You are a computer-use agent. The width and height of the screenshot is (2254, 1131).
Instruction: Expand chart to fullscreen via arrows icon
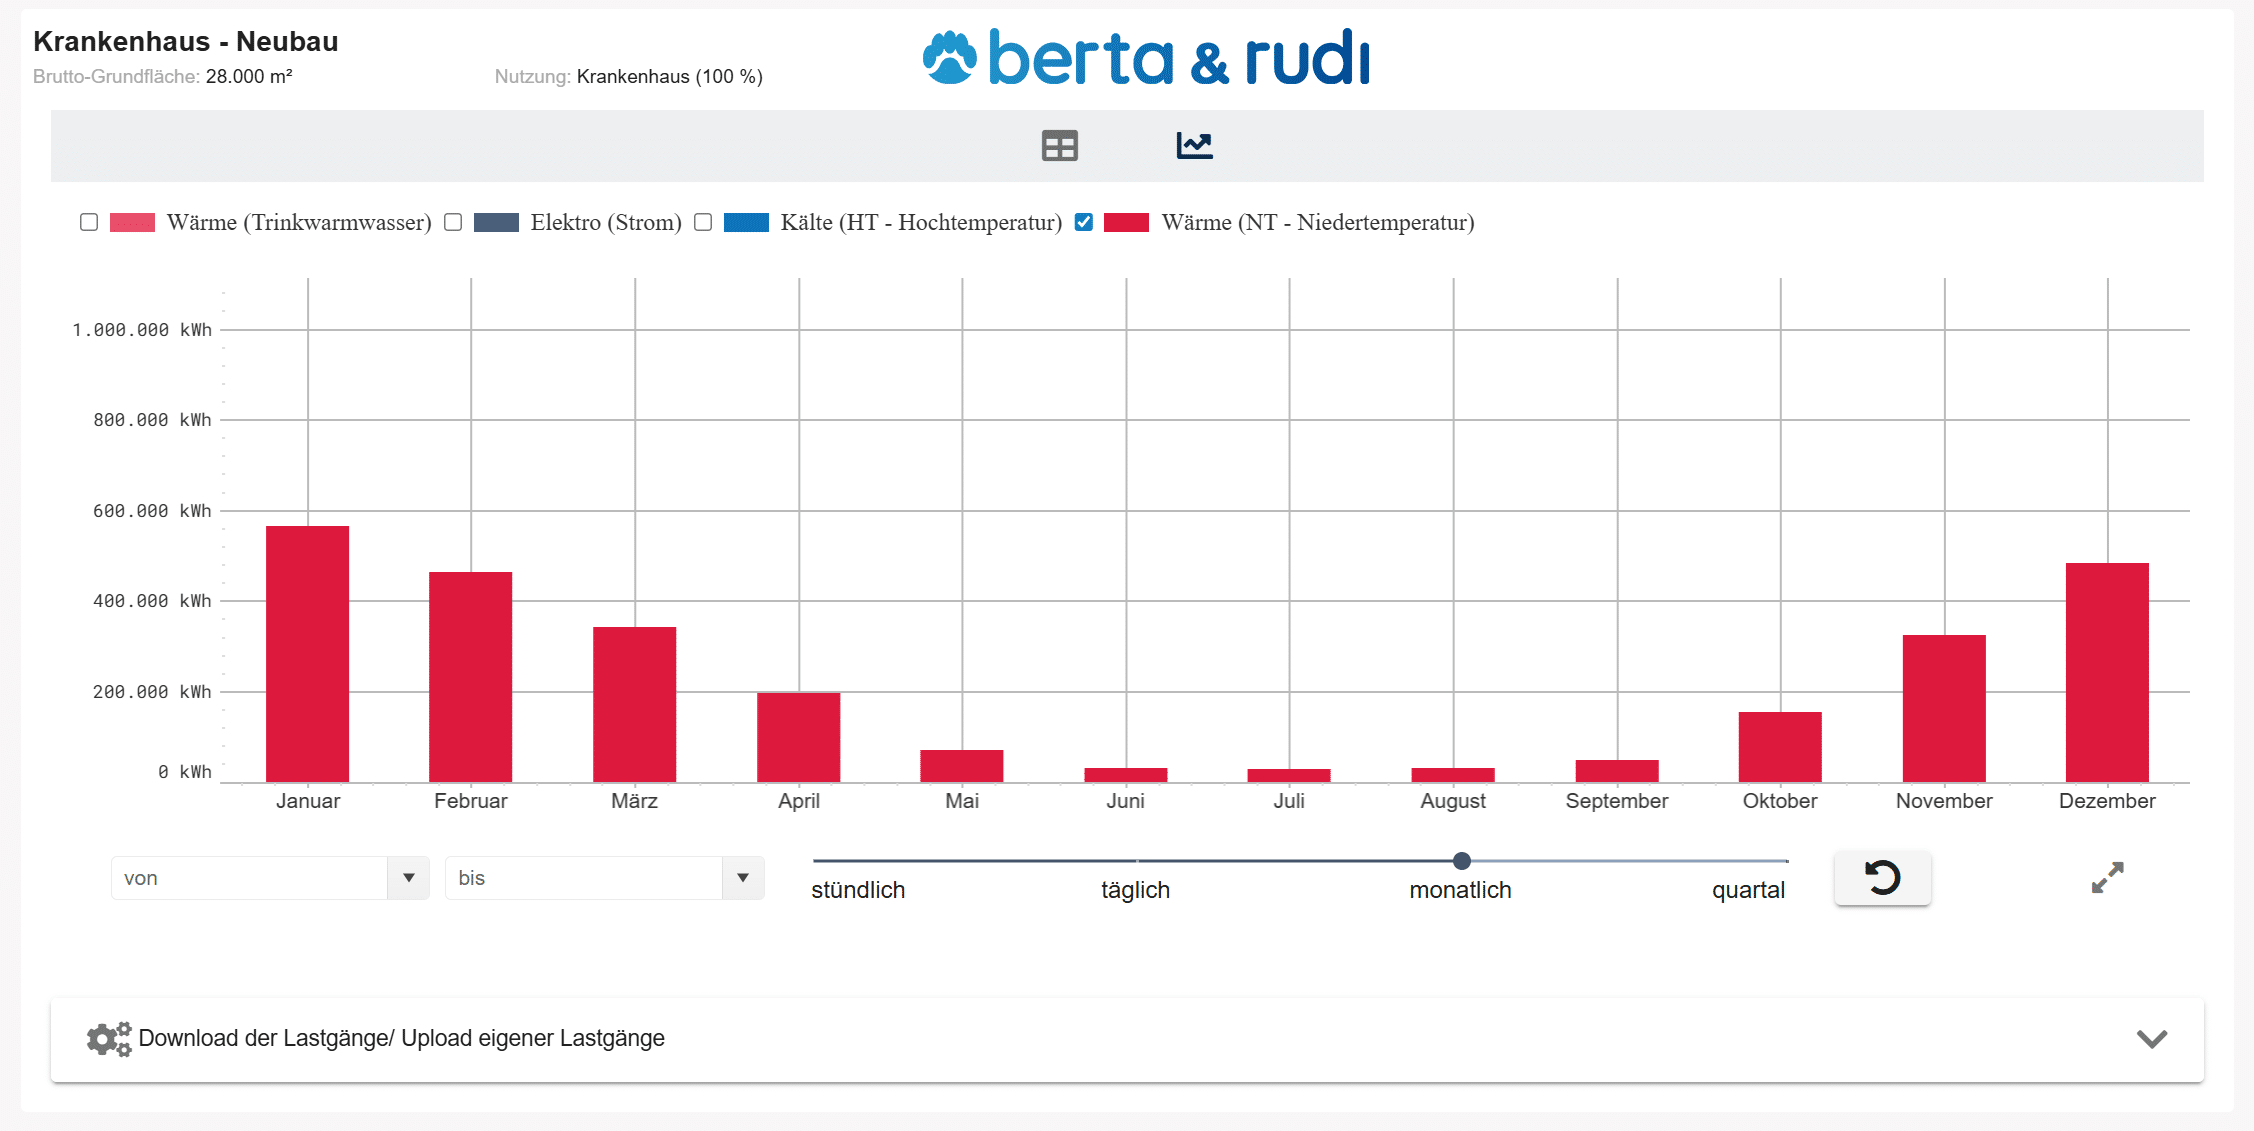(2107, 878)
